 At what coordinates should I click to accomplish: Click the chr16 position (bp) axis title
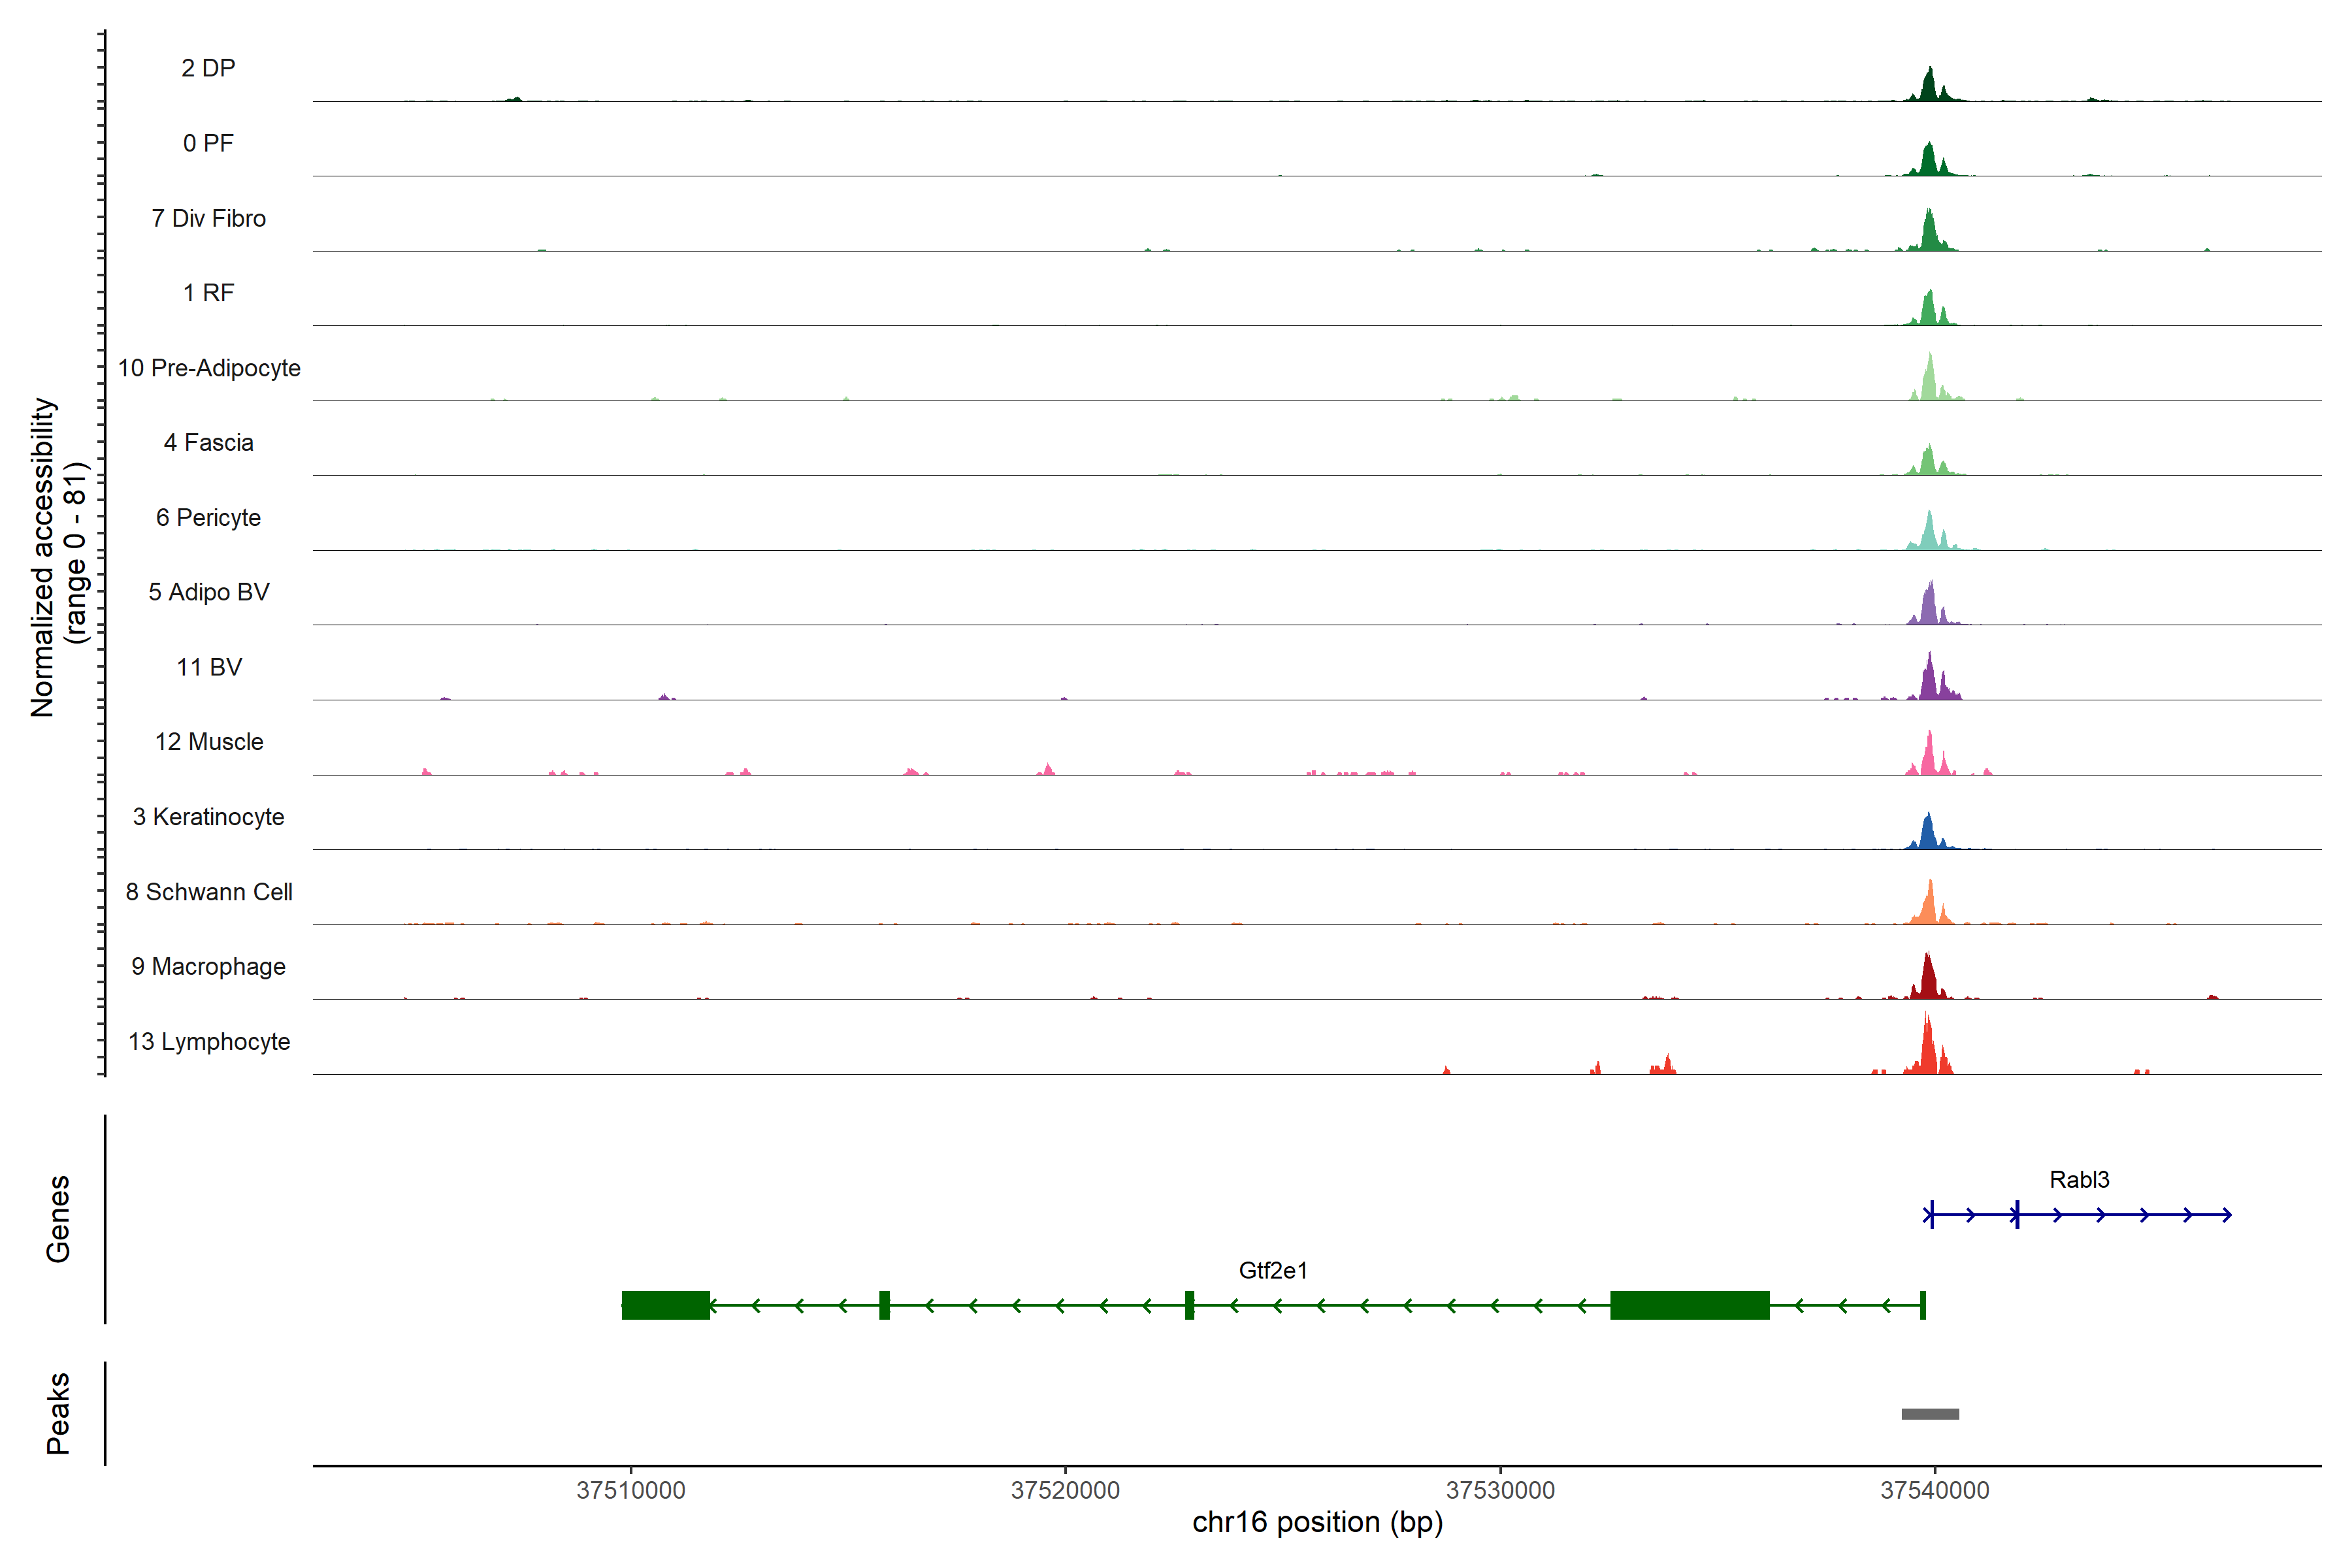click(1317, 1522)
